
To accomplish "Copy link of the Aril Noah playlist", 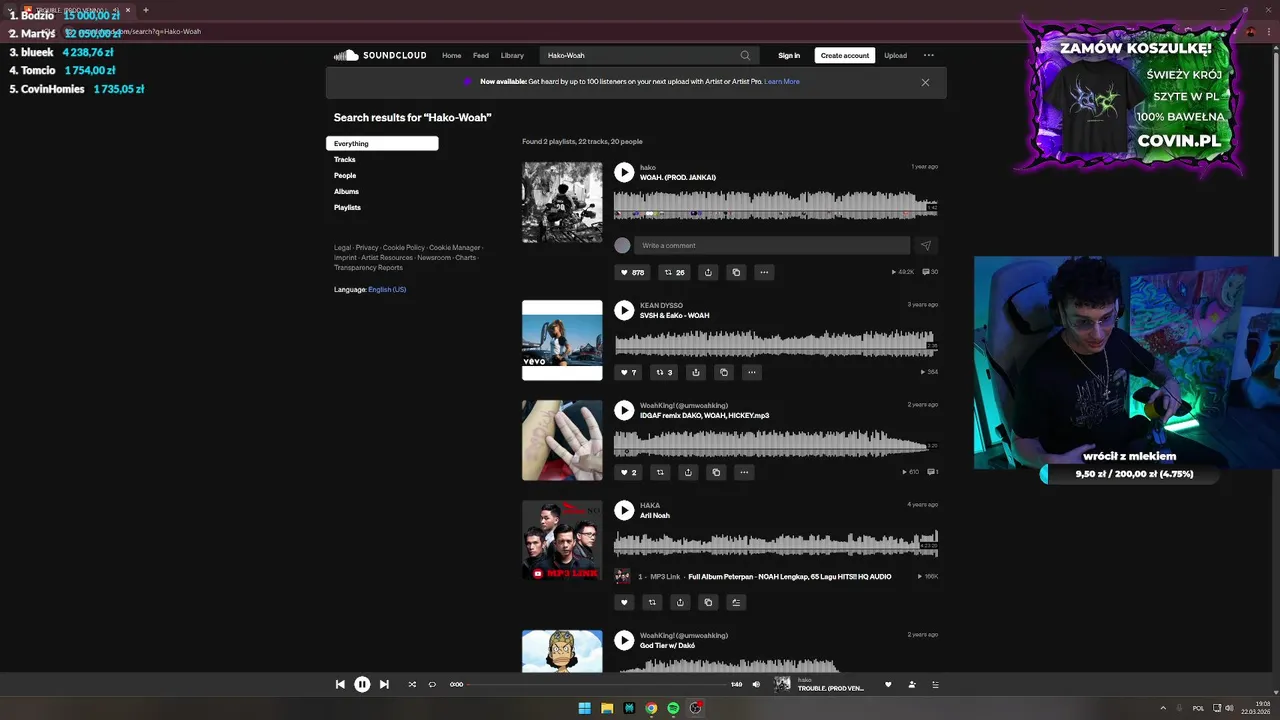I will tap(709, 602).
